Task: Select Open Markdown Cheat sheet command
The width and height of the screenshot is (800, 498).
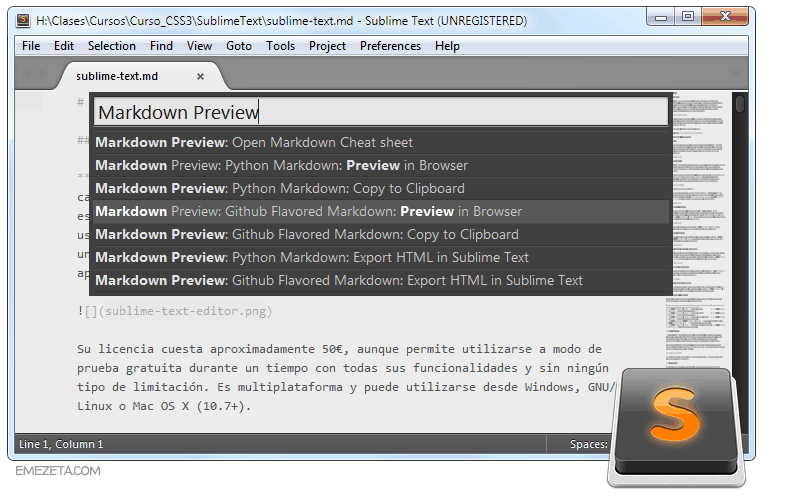Action: [x=380, y=142]
